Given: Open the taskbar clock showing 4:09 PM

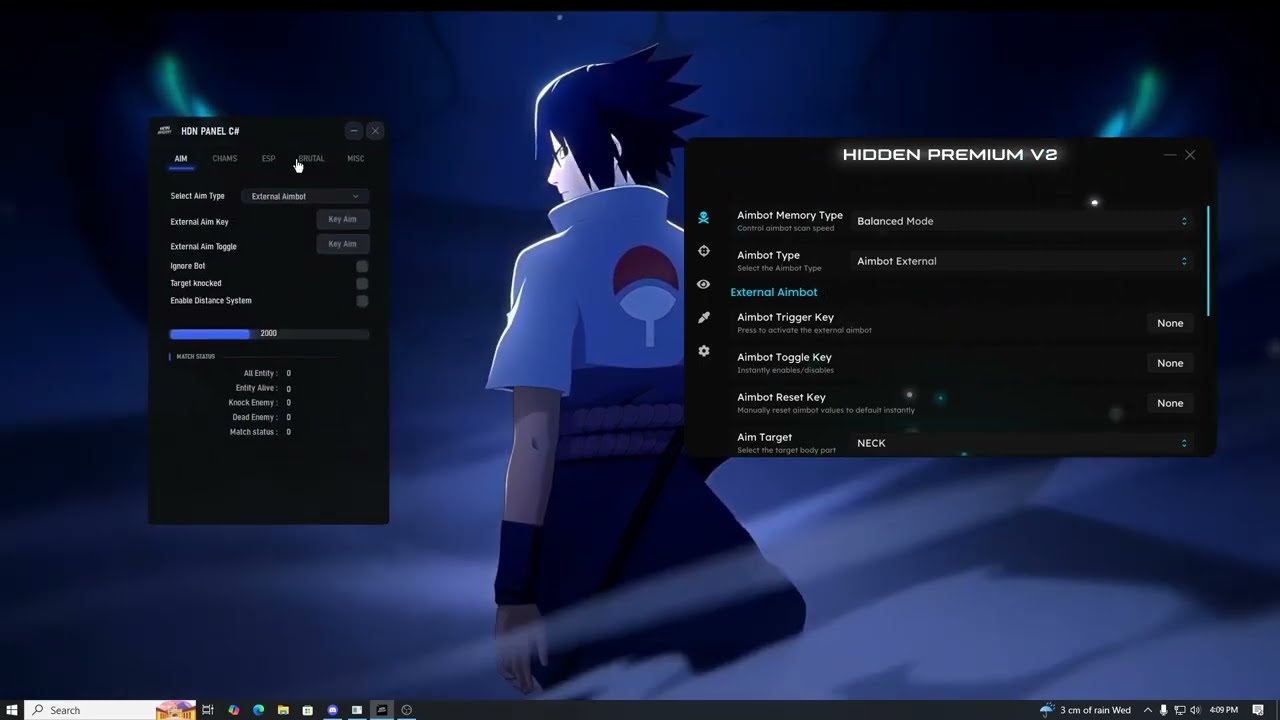Looking at the screenshot, I should click(x=1223, y=710).
